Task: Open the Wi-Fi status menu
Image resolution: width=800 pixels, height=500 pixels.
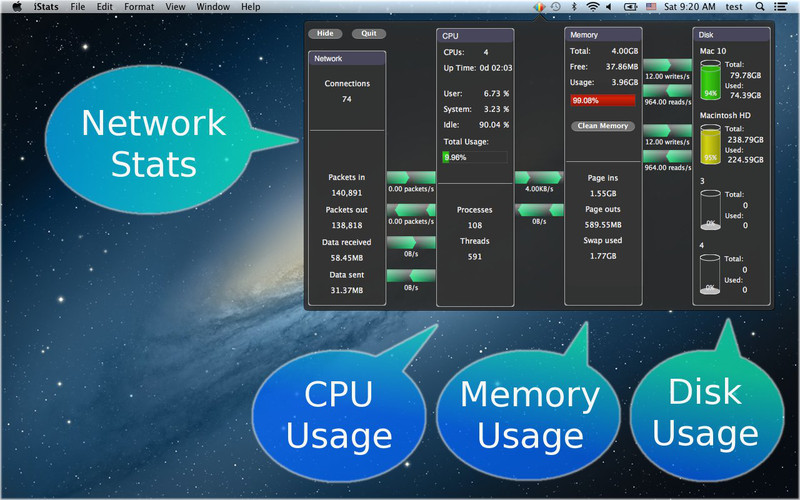Action: click(x=592, y=7)
